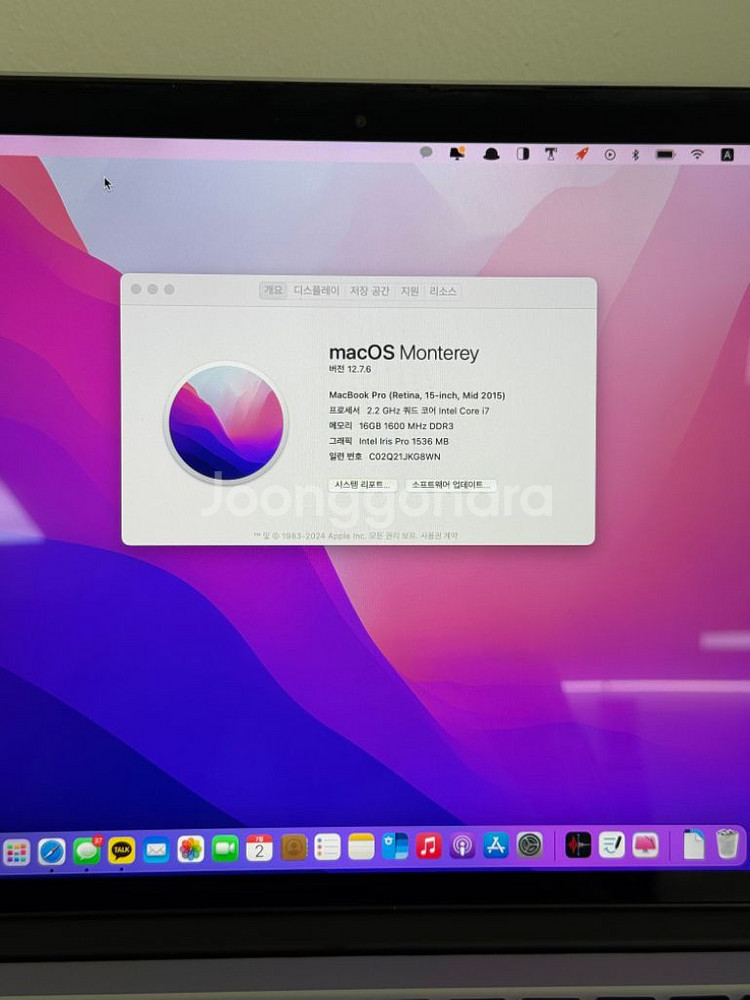Click the bowler hat menu bar icon
Screen dimensions: 750x1000
pyautogui.click(x=490, y=154)
